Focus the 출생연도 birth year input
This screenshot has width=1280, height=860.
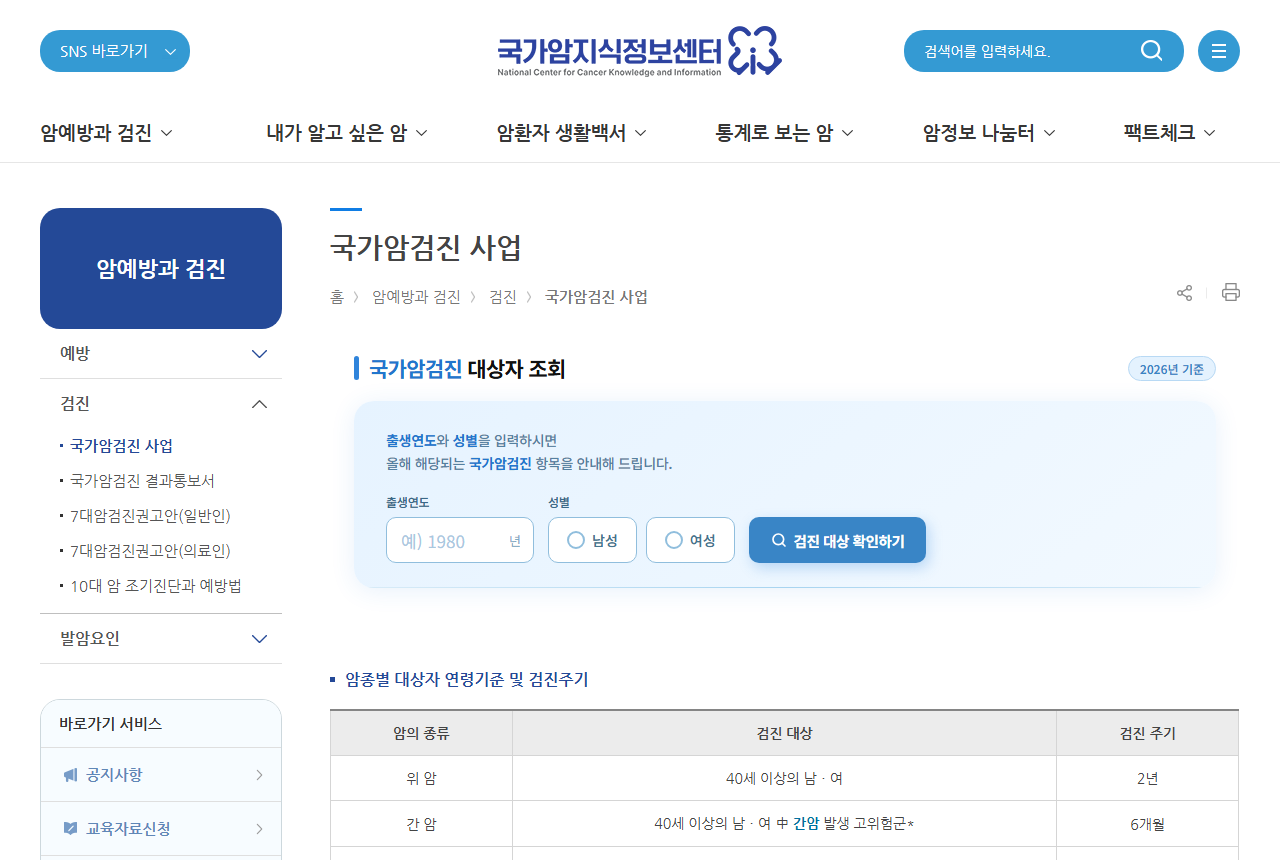tap(460, 540)
